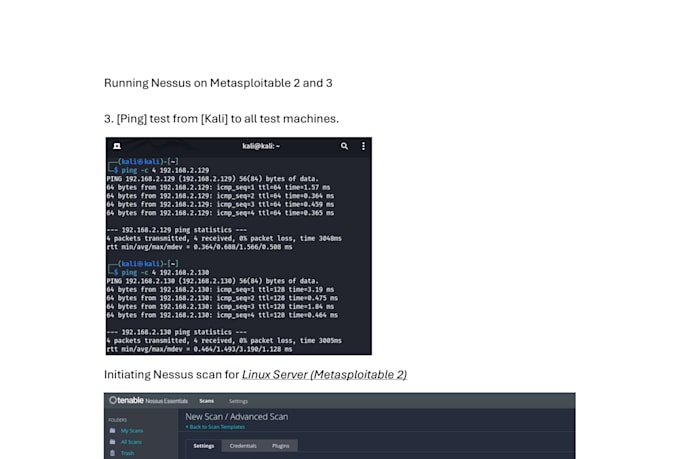This screenshot has width=680, height=459.
Task: Open Trash folder in sidebar
Action: point(128,453)
